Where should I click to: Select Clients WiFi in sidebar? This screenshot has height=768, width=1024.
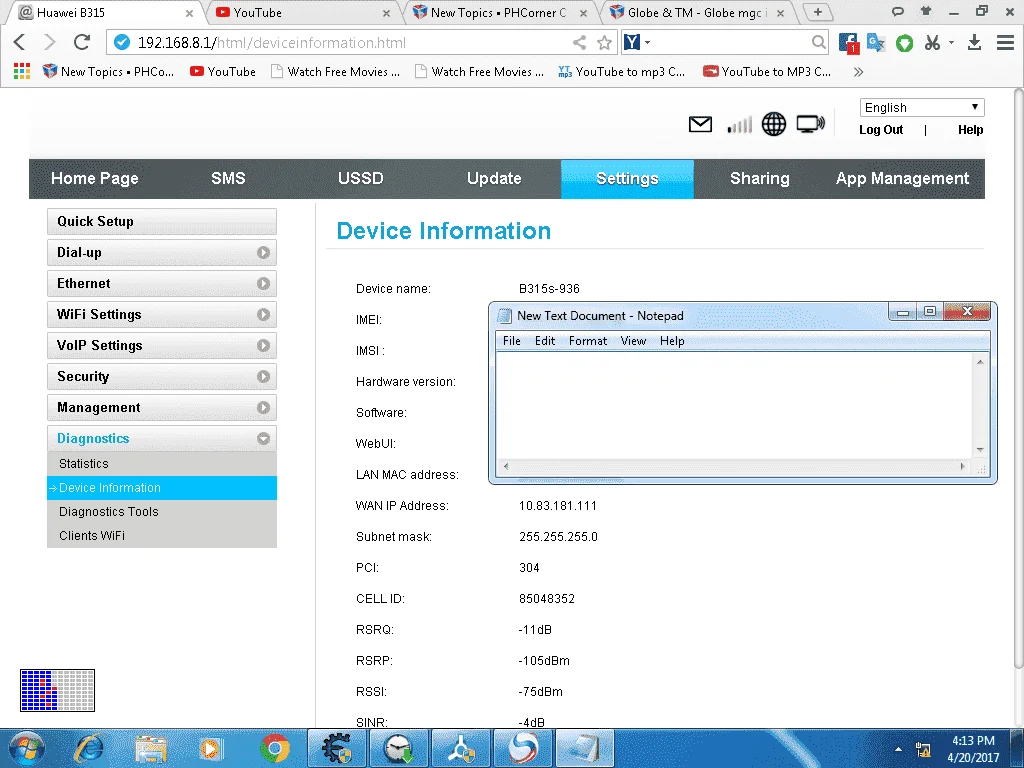(x=162, y=536)
